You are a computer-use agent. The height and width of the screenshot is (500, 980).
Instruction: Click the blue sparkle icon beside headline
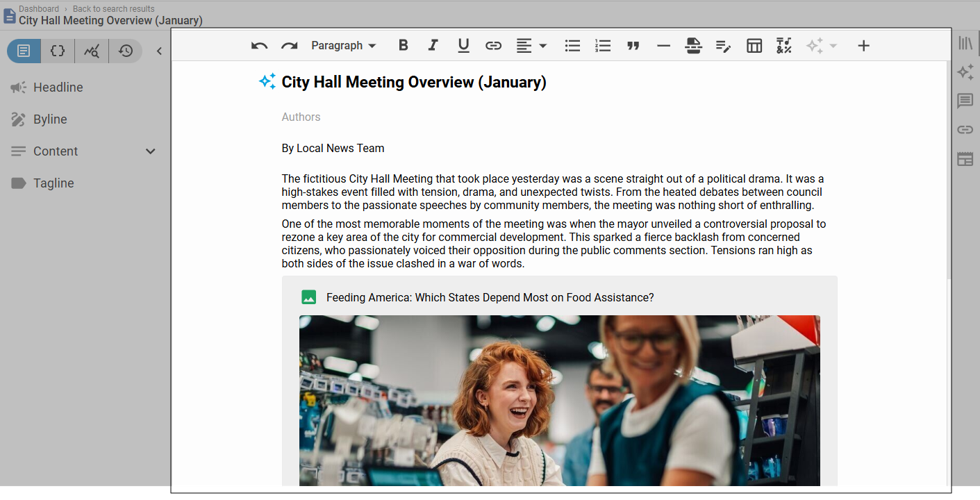[x=268, y=81]
